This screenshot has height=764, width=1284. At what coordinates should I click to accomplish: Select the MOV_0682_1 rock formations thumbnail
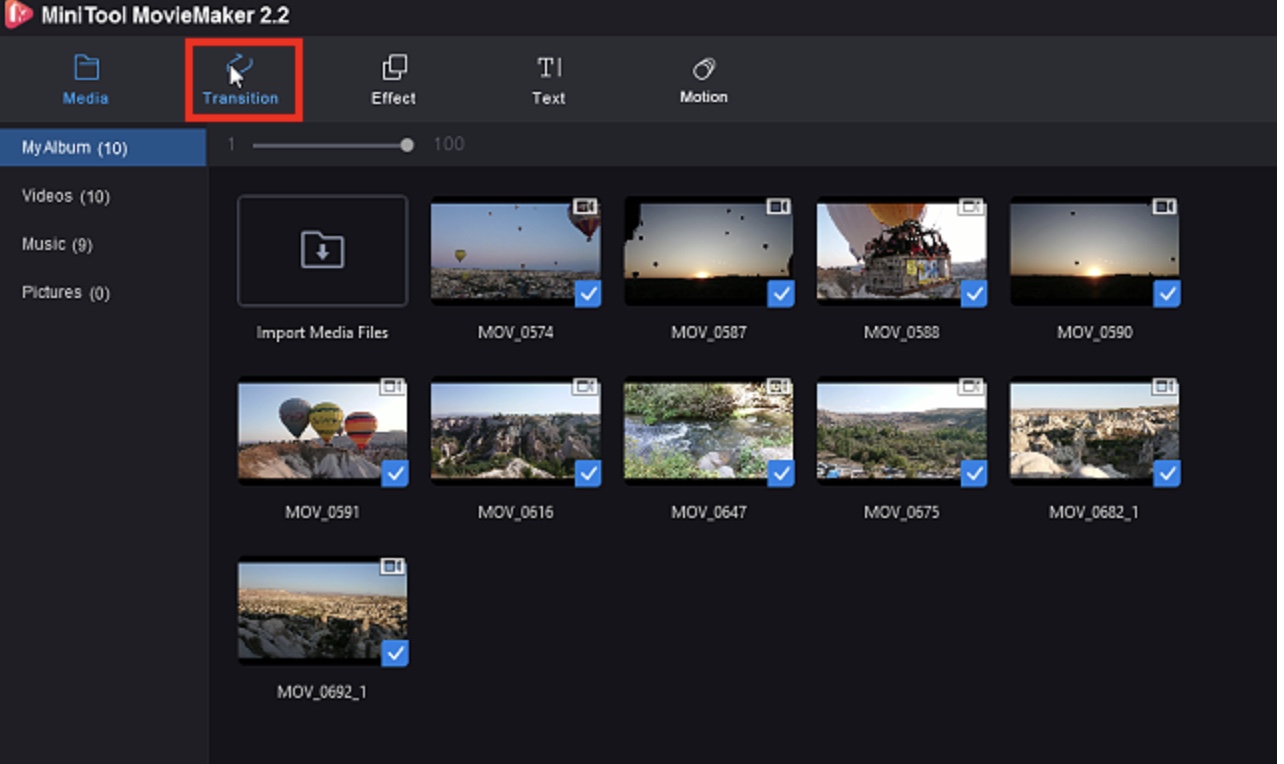point(1095,430)
